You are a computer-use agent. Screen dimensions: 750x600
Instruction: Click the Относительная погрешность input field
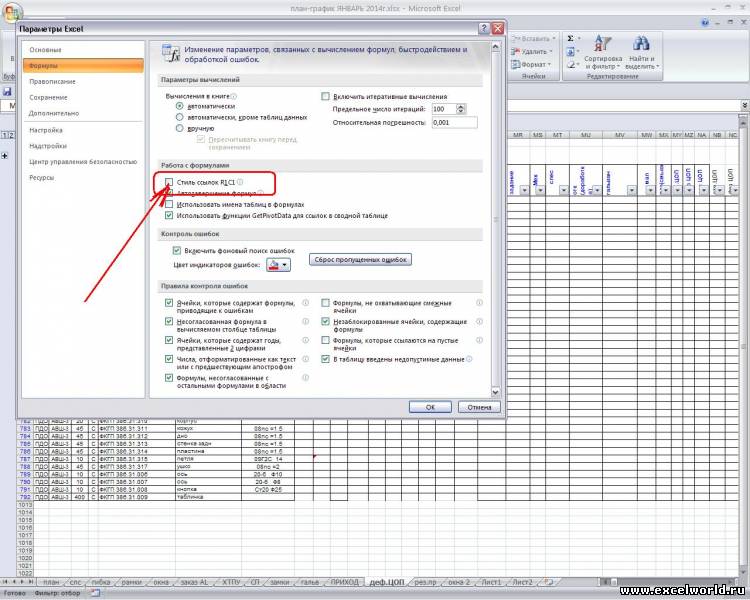point(454,122)
